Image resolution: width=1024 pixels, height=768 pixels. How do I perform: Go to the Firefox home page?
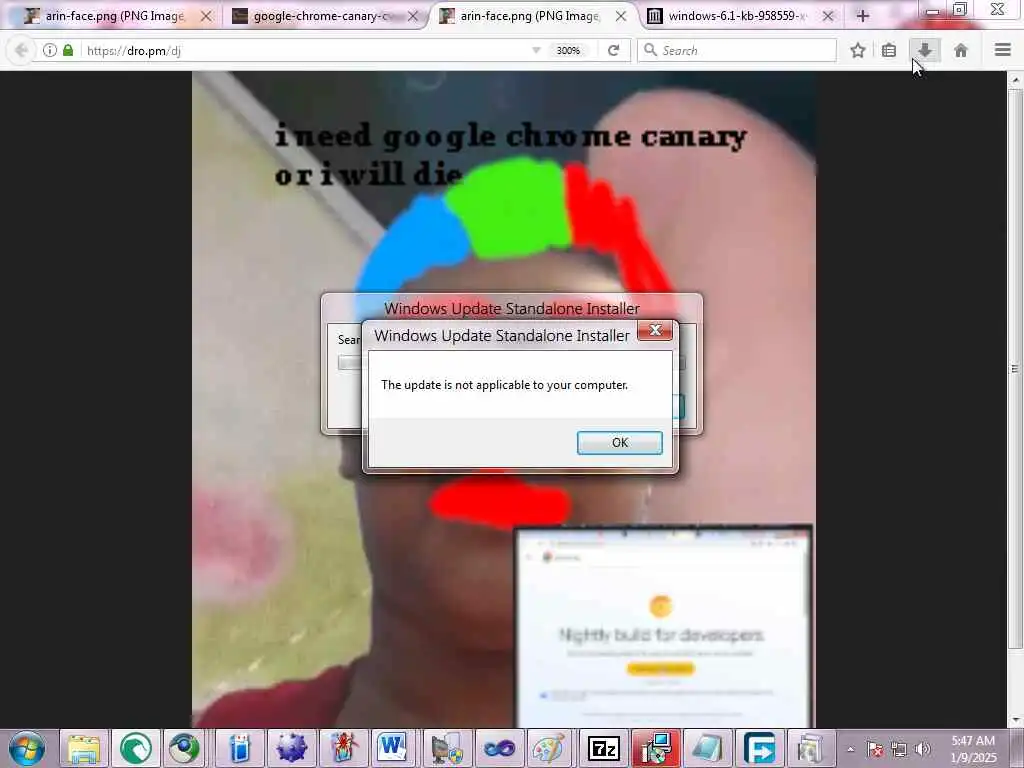961,50
